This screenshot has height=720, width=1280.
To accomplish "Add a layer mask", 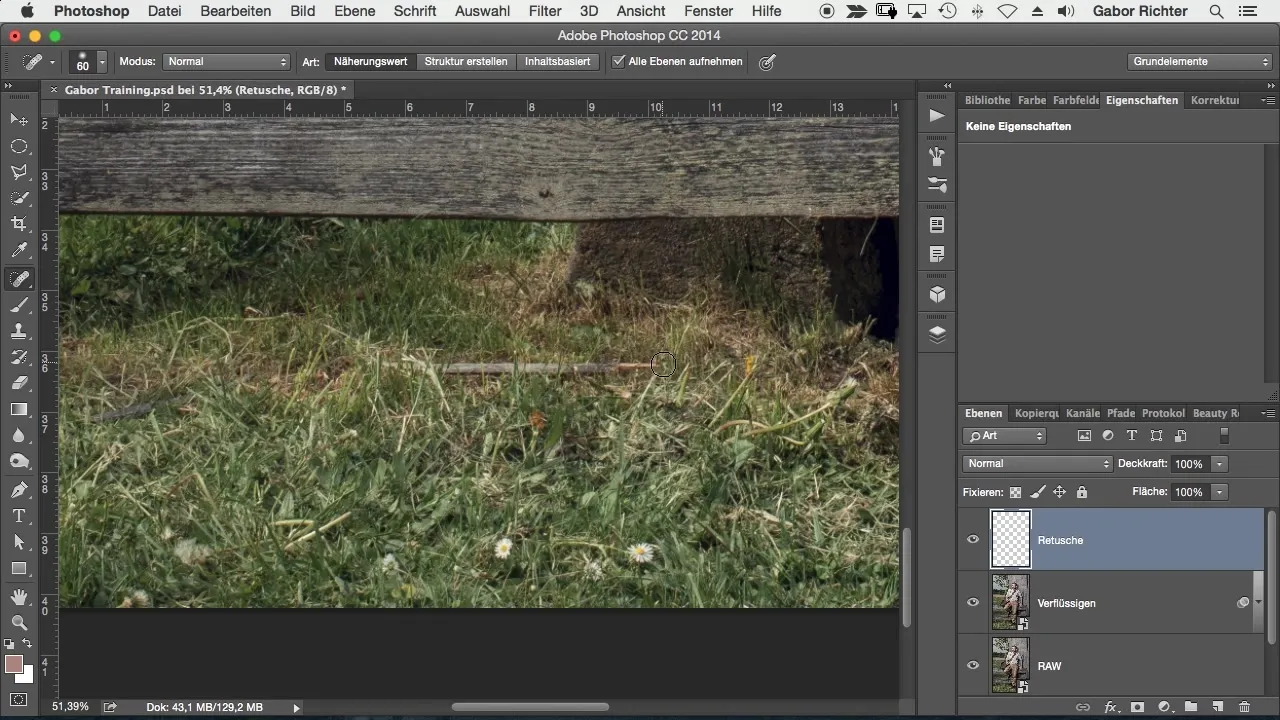I will point(1137,707).
